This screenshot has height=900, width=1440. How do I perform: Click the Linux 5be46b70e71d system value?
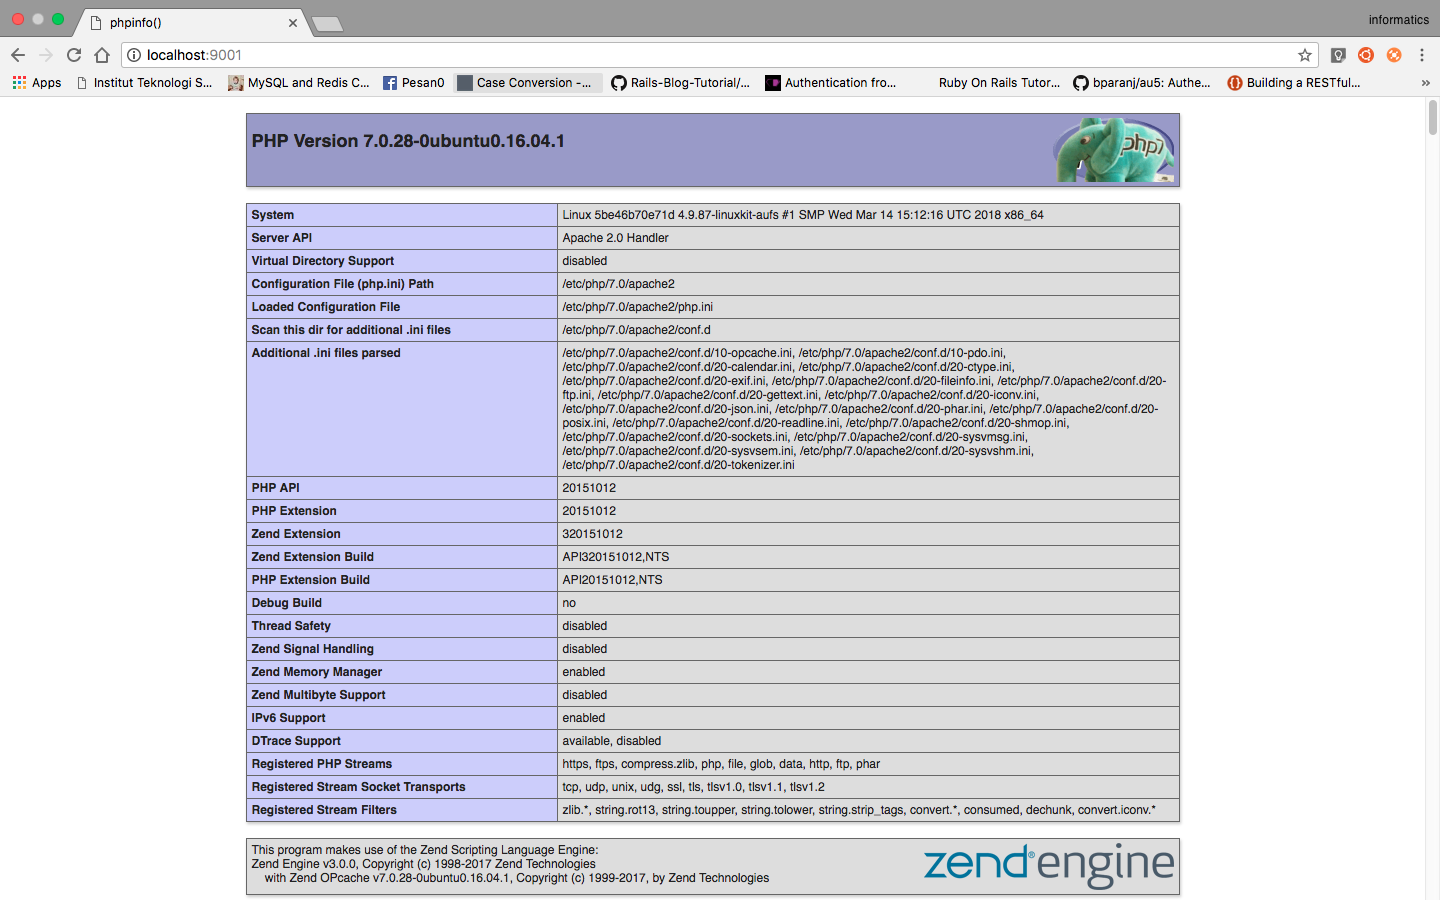pyautogui.click(x=803, y=215)
